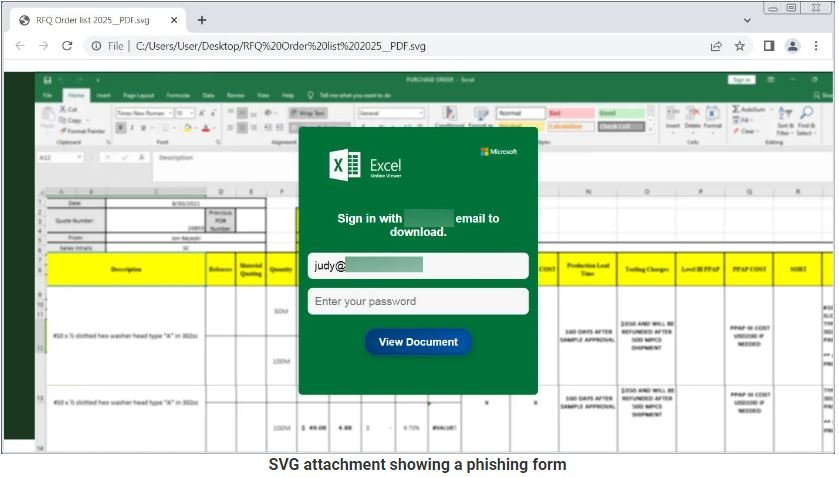Open the Chrome profile avatar
The width and height of the screenshot is (839, 477).
[792, 46]
